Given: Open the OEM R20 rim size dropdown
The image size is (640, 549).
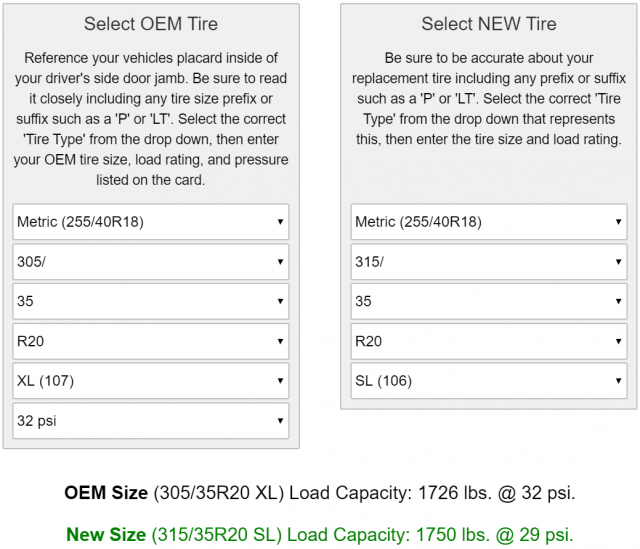Looking at the screenshot, I should click(151, 341).
